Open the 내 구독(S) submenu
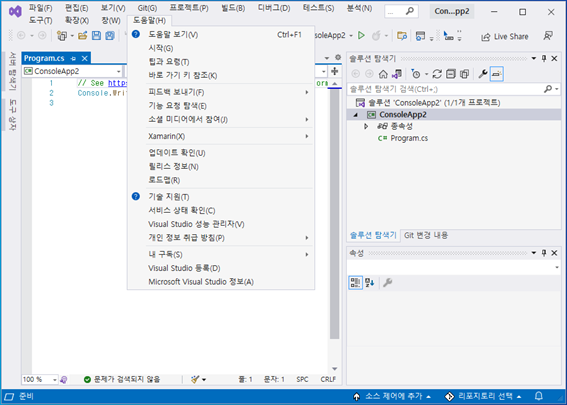Viewport: 567px width, 405px height. pos(221,255)
